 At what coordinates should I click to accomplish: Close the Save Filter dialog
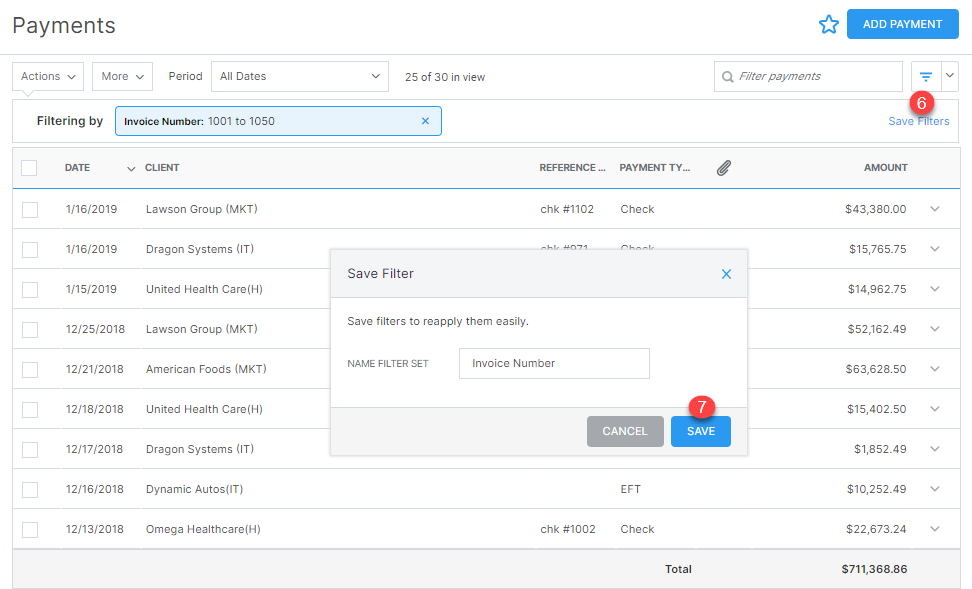click(x=726, y=274)
